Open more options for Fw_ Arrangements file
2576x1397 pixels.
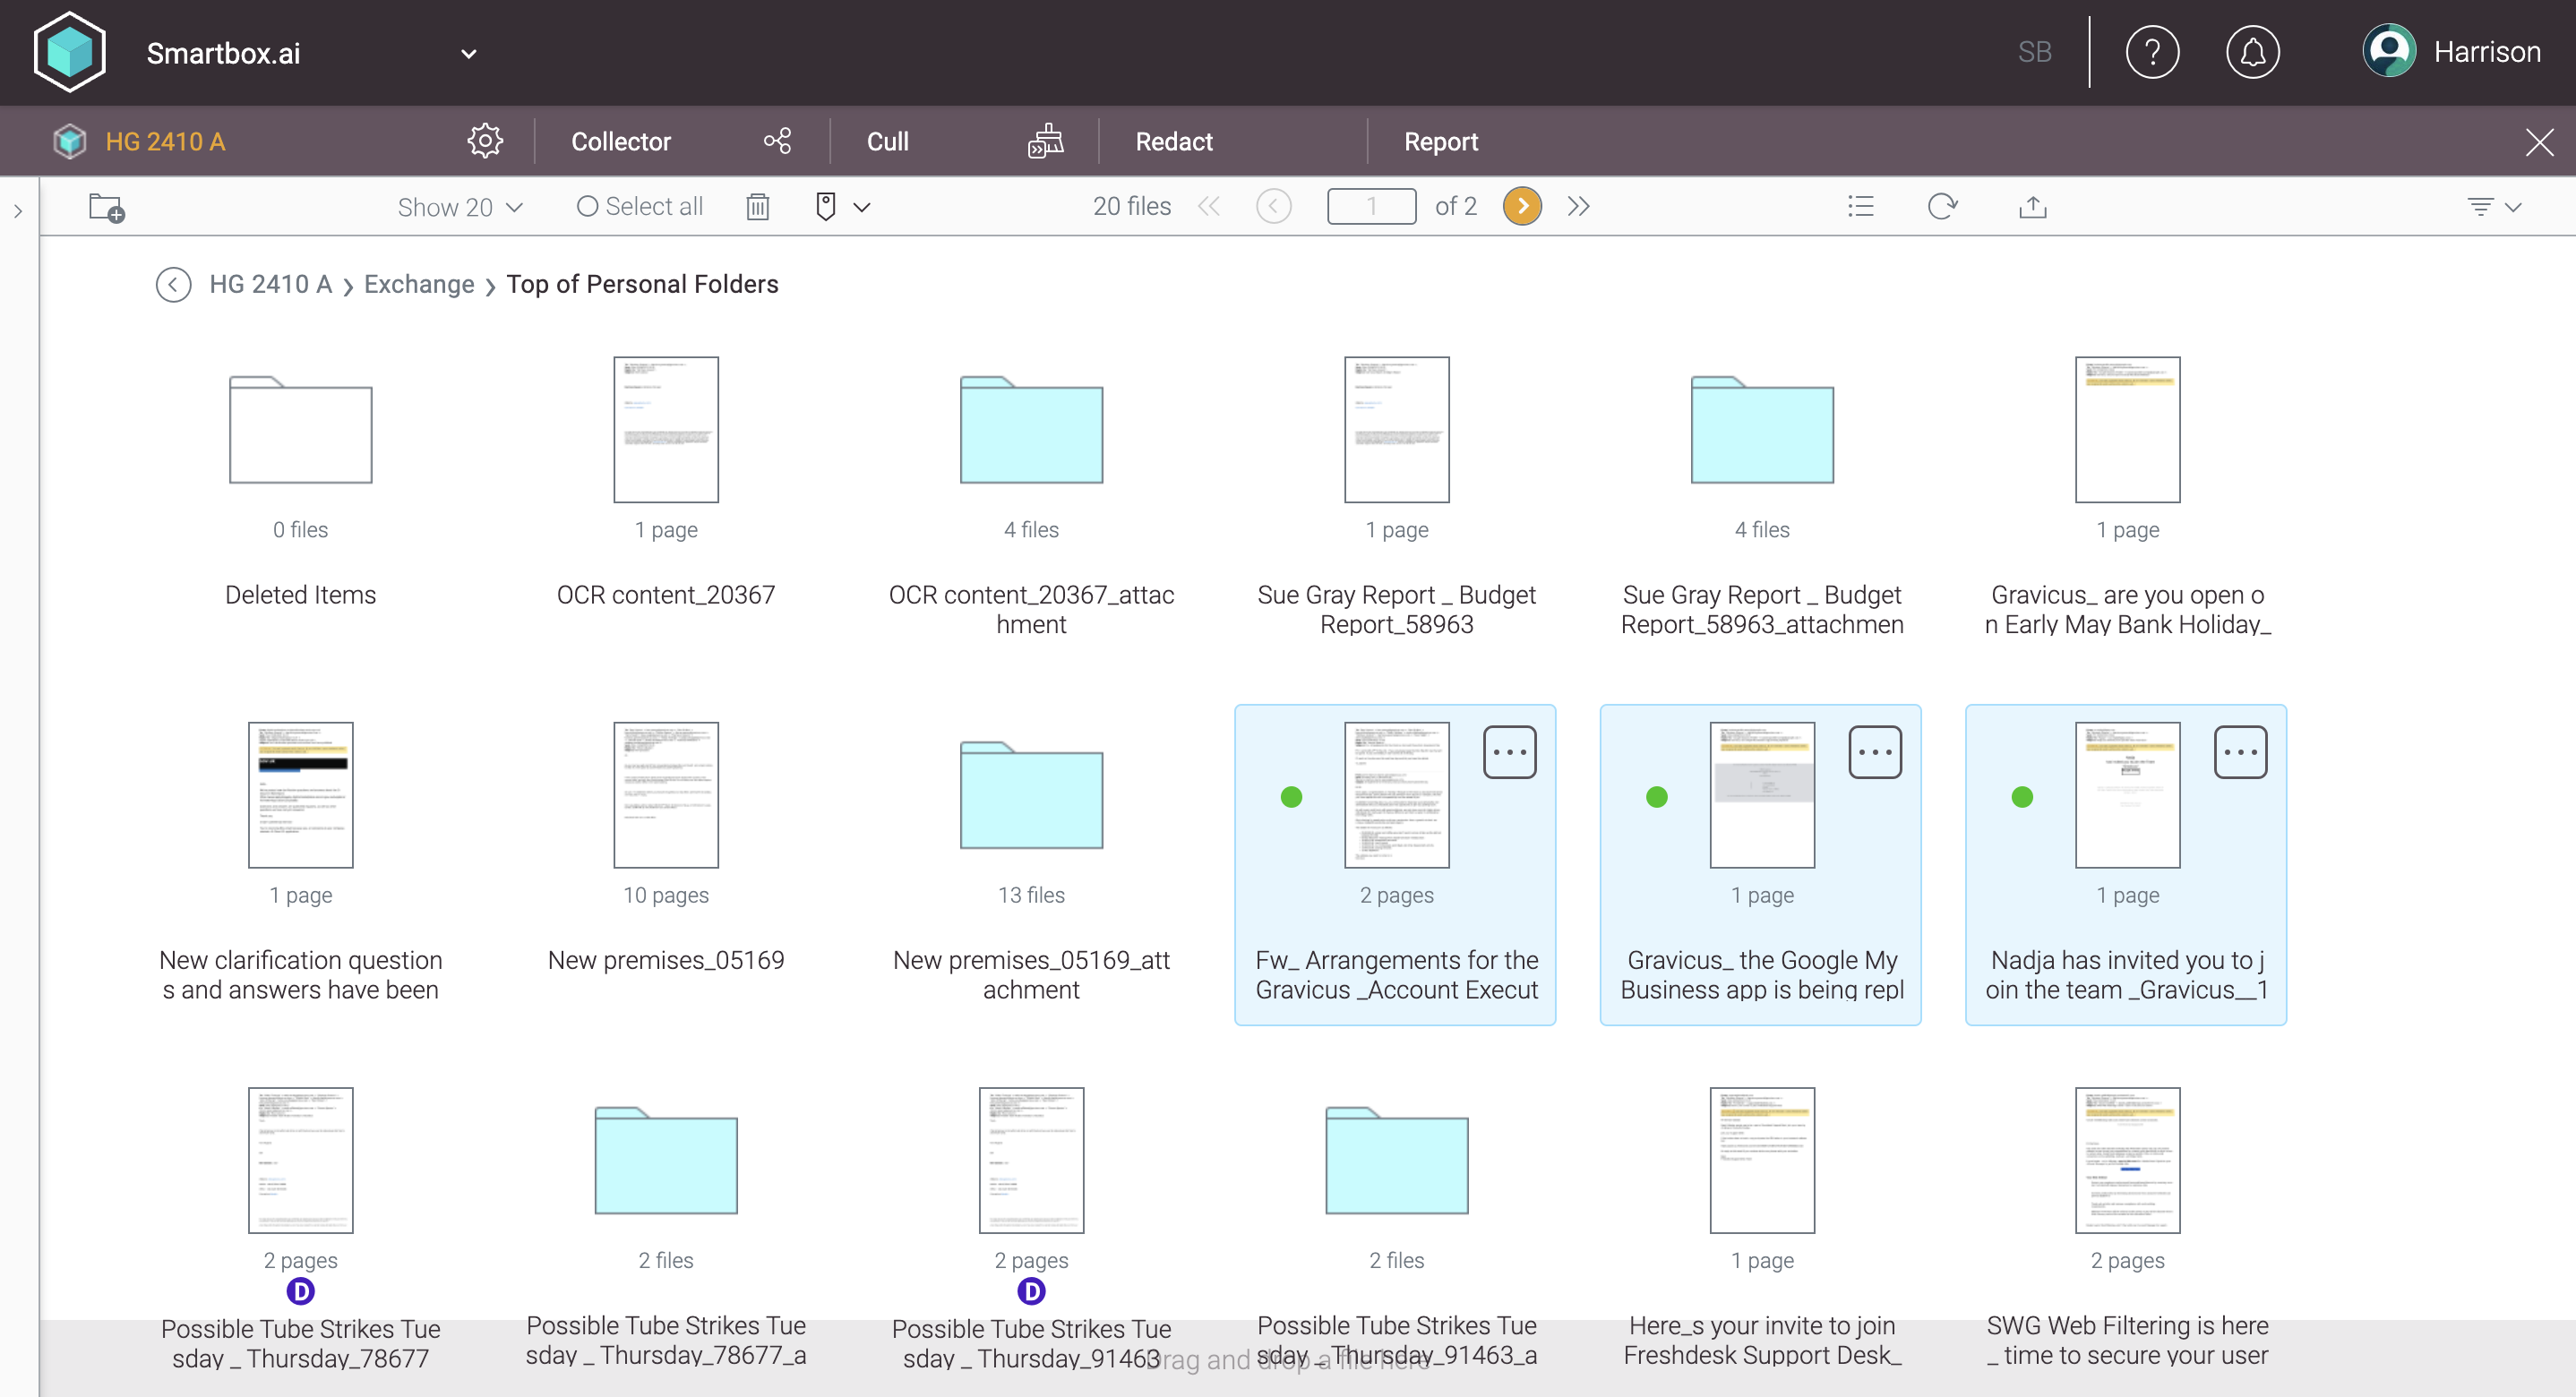pyautogui.click(x=1509, y=752)
